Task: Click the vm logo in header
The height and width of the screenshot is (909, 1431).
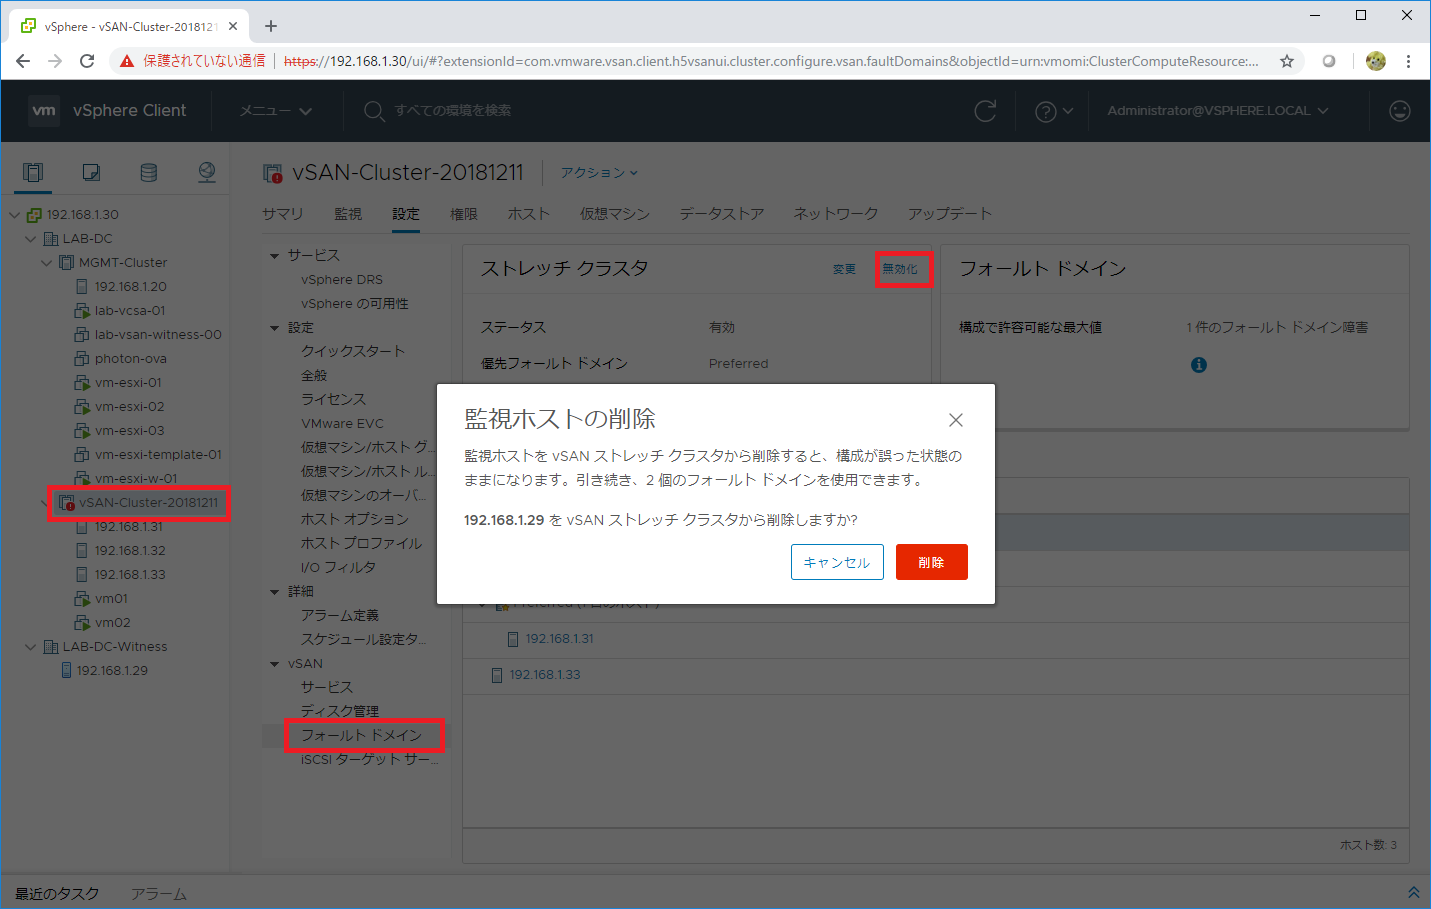Action: pyautogui.click(x=44, y=110)
